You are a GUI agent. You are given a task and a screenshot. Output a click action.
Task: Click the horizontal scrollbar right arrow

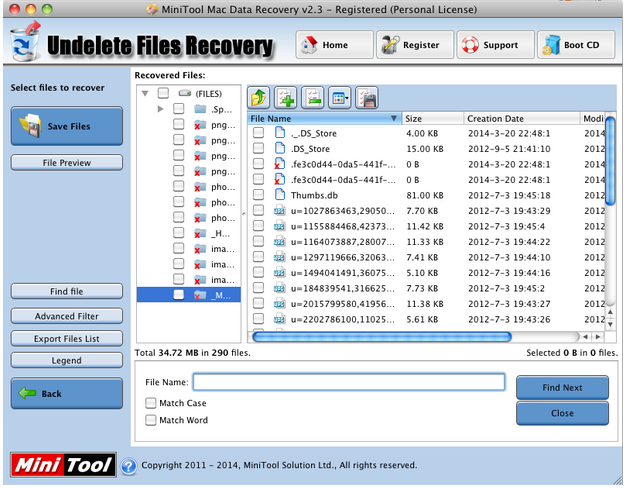click(x=598, y=337)
